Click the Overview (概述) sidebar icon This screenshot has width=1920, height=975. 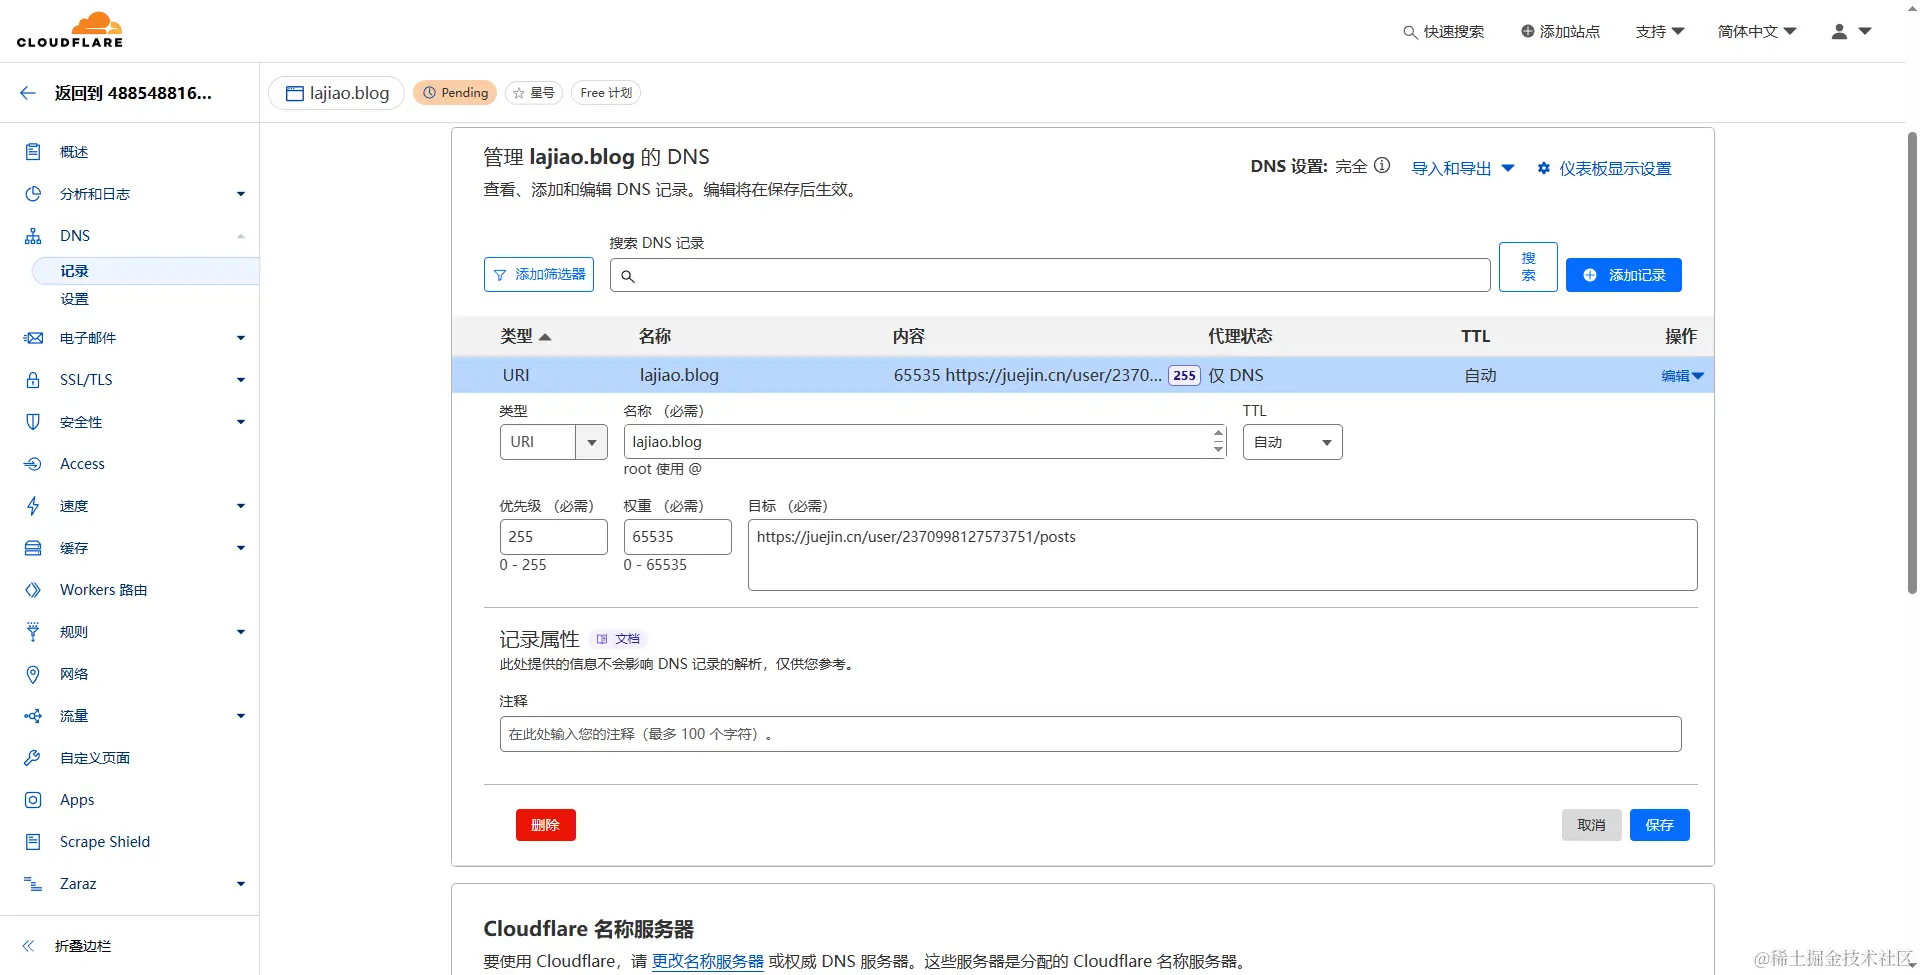click(33, 152)
